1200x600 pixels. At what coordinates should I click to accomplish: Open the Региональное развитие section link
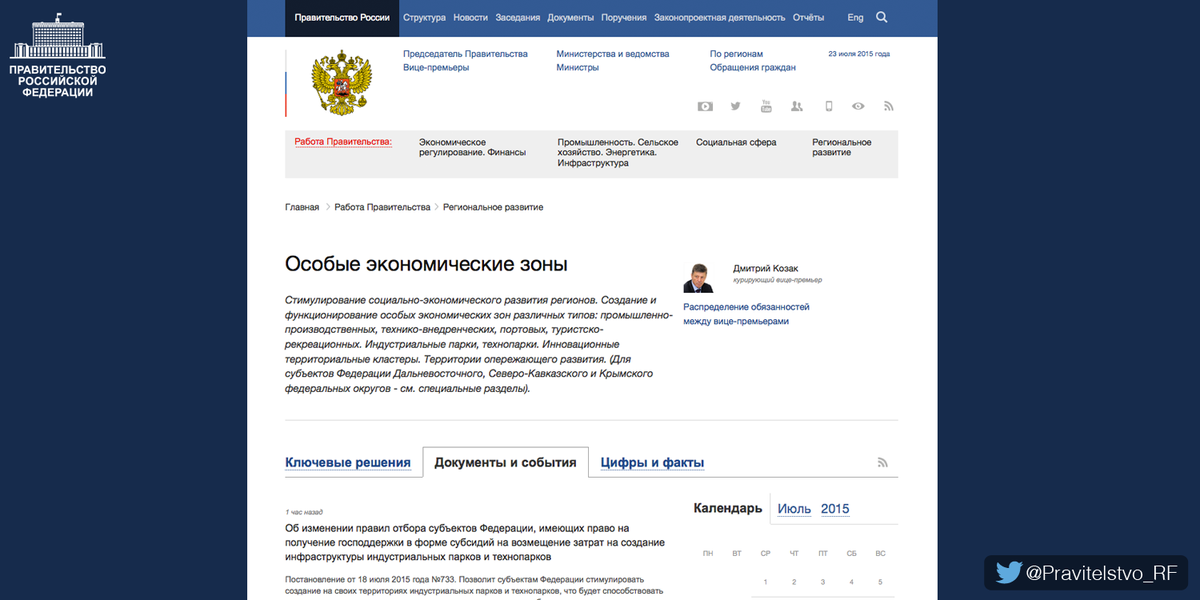842,148
